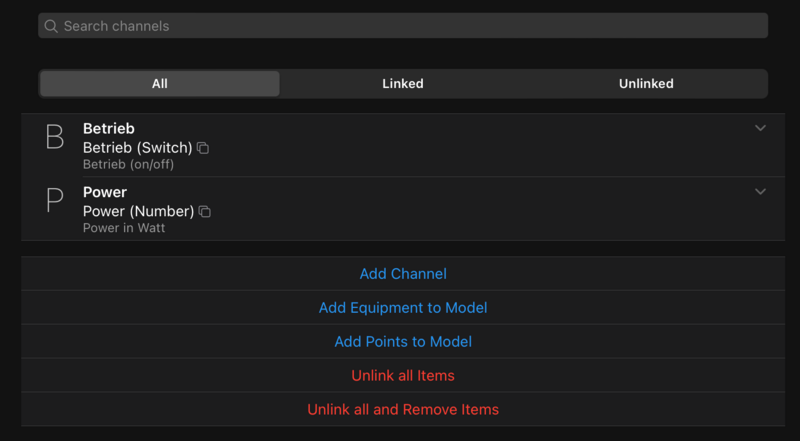Expand the Betrieb channel chevron
800x441 pixels.
point(760,128)
